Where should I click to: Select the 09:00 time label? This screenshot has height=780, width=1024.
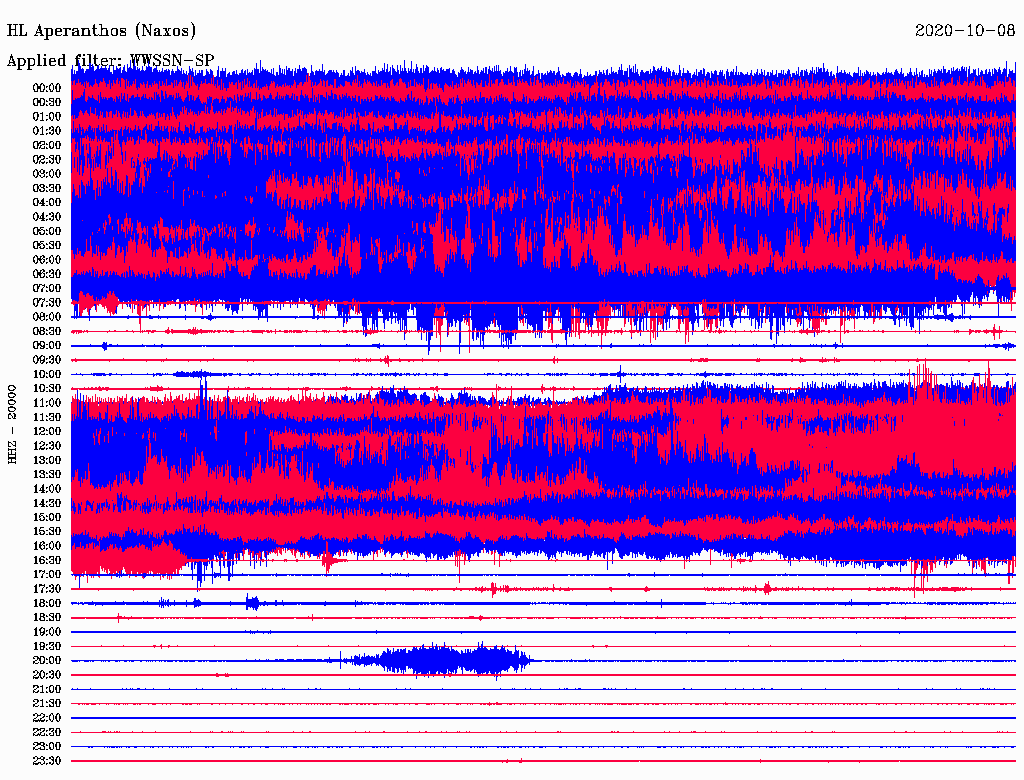pyautogui.click(x=47, y=346)
